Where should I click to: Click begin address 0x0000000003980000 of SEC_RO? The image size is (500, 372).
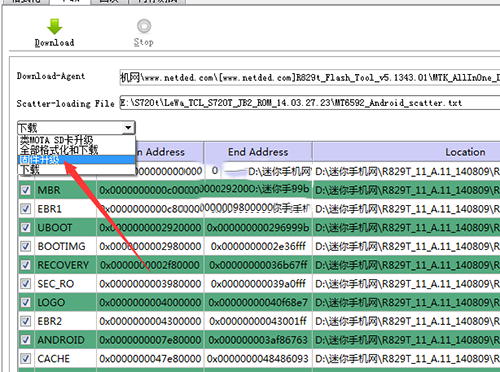[x=150, y=283]
